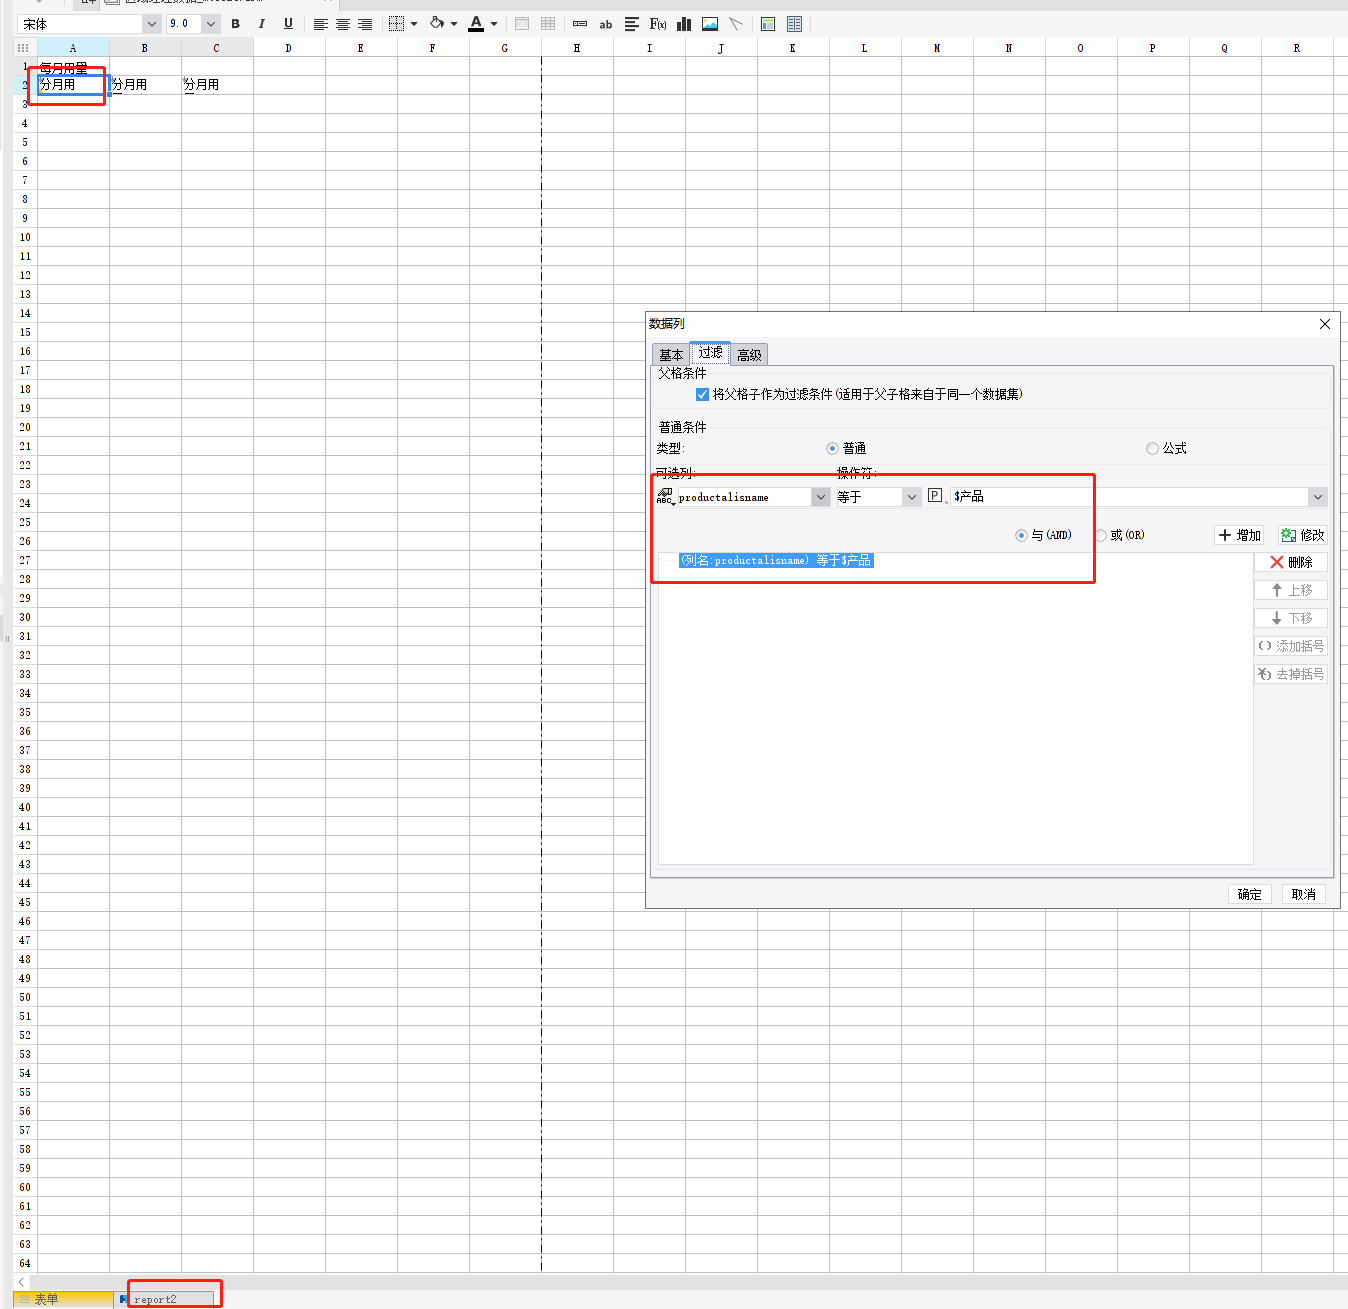
Task: Click the $产品 value input field
Action: [1129, 497]
